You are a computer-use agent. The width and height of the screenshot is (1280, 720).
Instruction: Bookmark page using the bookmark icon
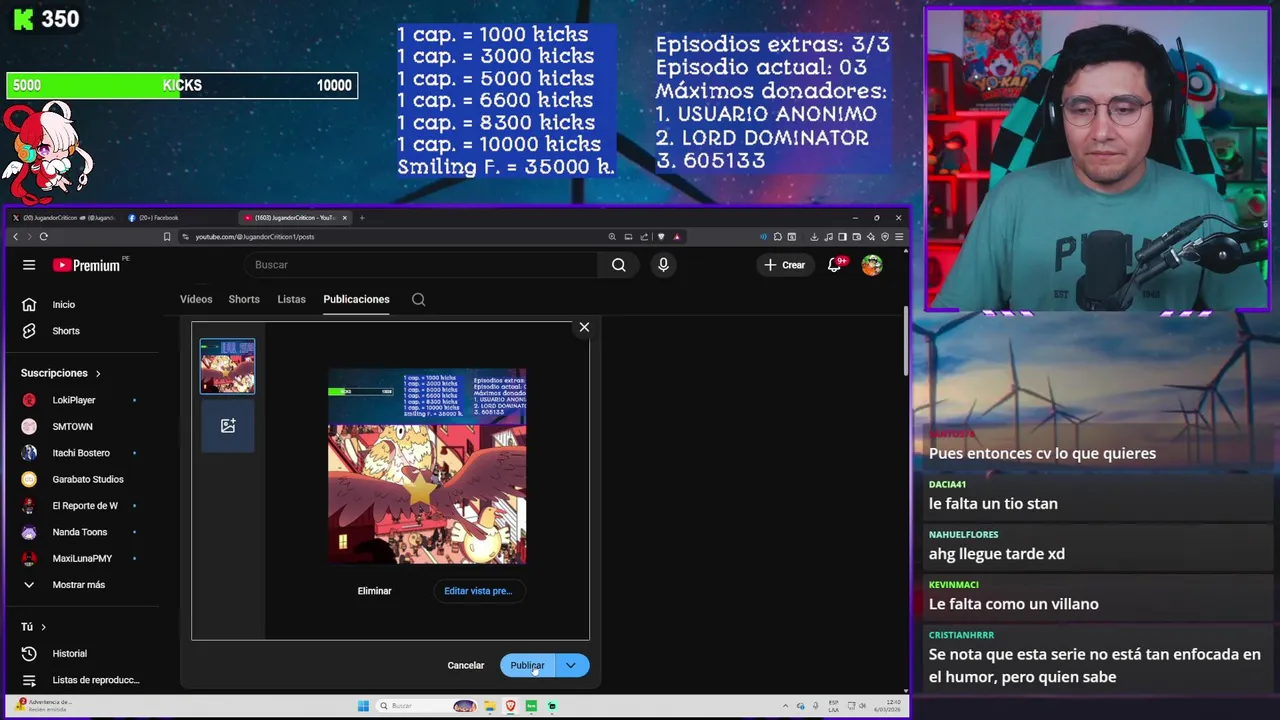[167, 237]
